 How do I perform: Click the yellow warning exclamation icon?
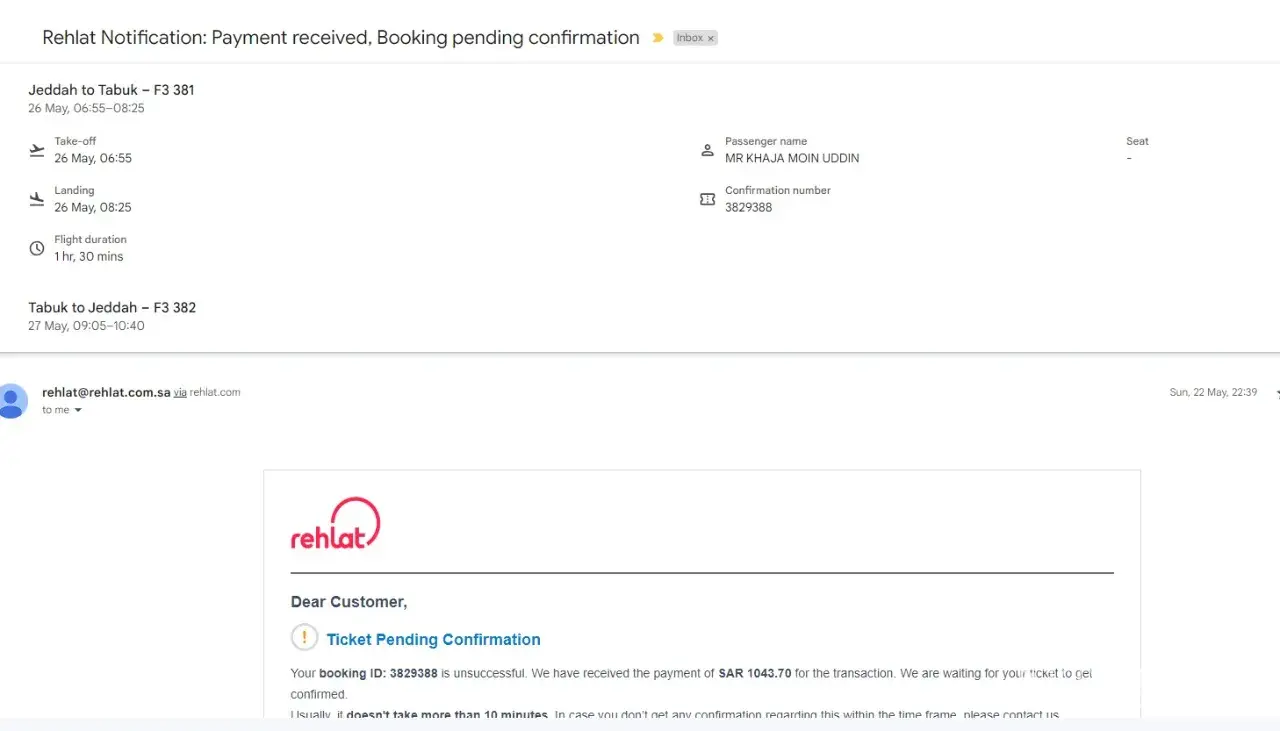point(304,637)
